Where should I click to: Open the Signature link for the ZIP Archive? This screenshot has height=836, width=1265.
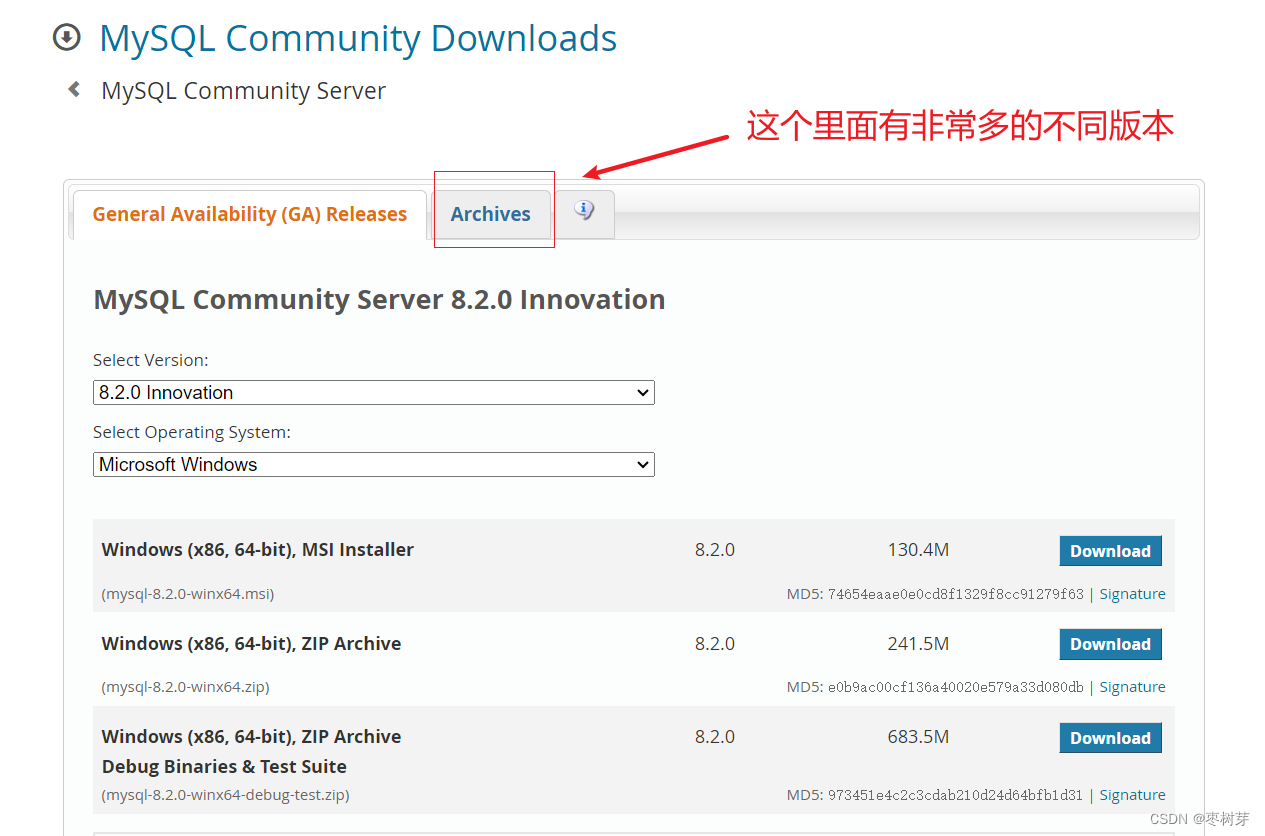pyautogui.click(x=1132, y=686)
